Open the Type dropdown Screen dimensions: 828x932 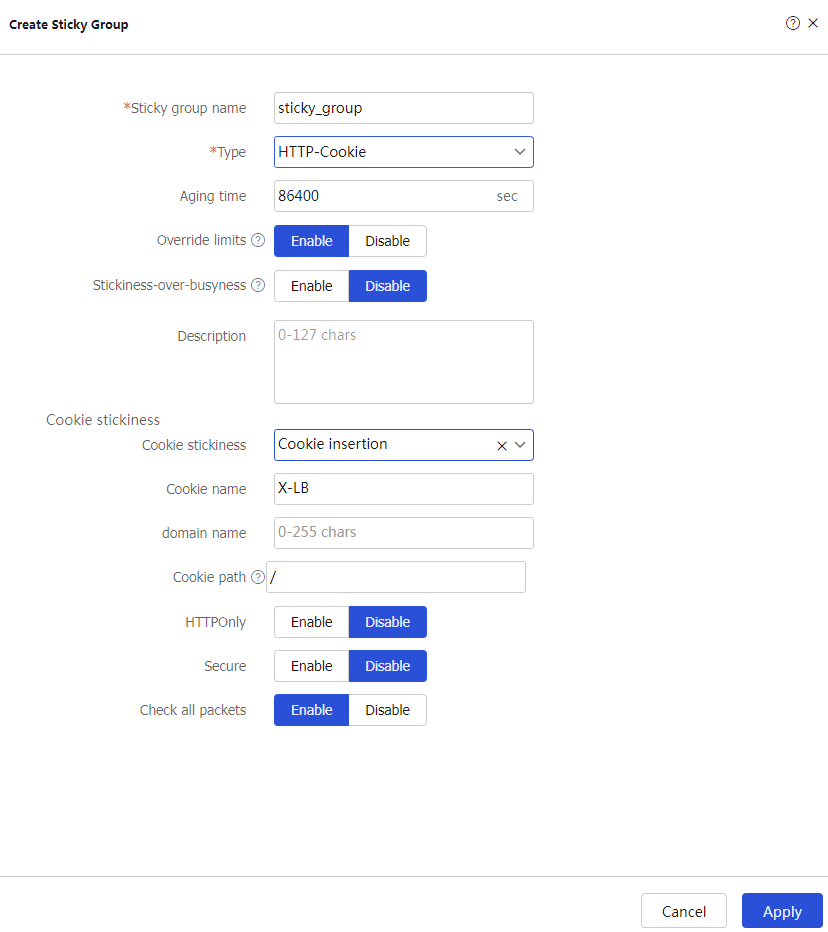point(403,152)
